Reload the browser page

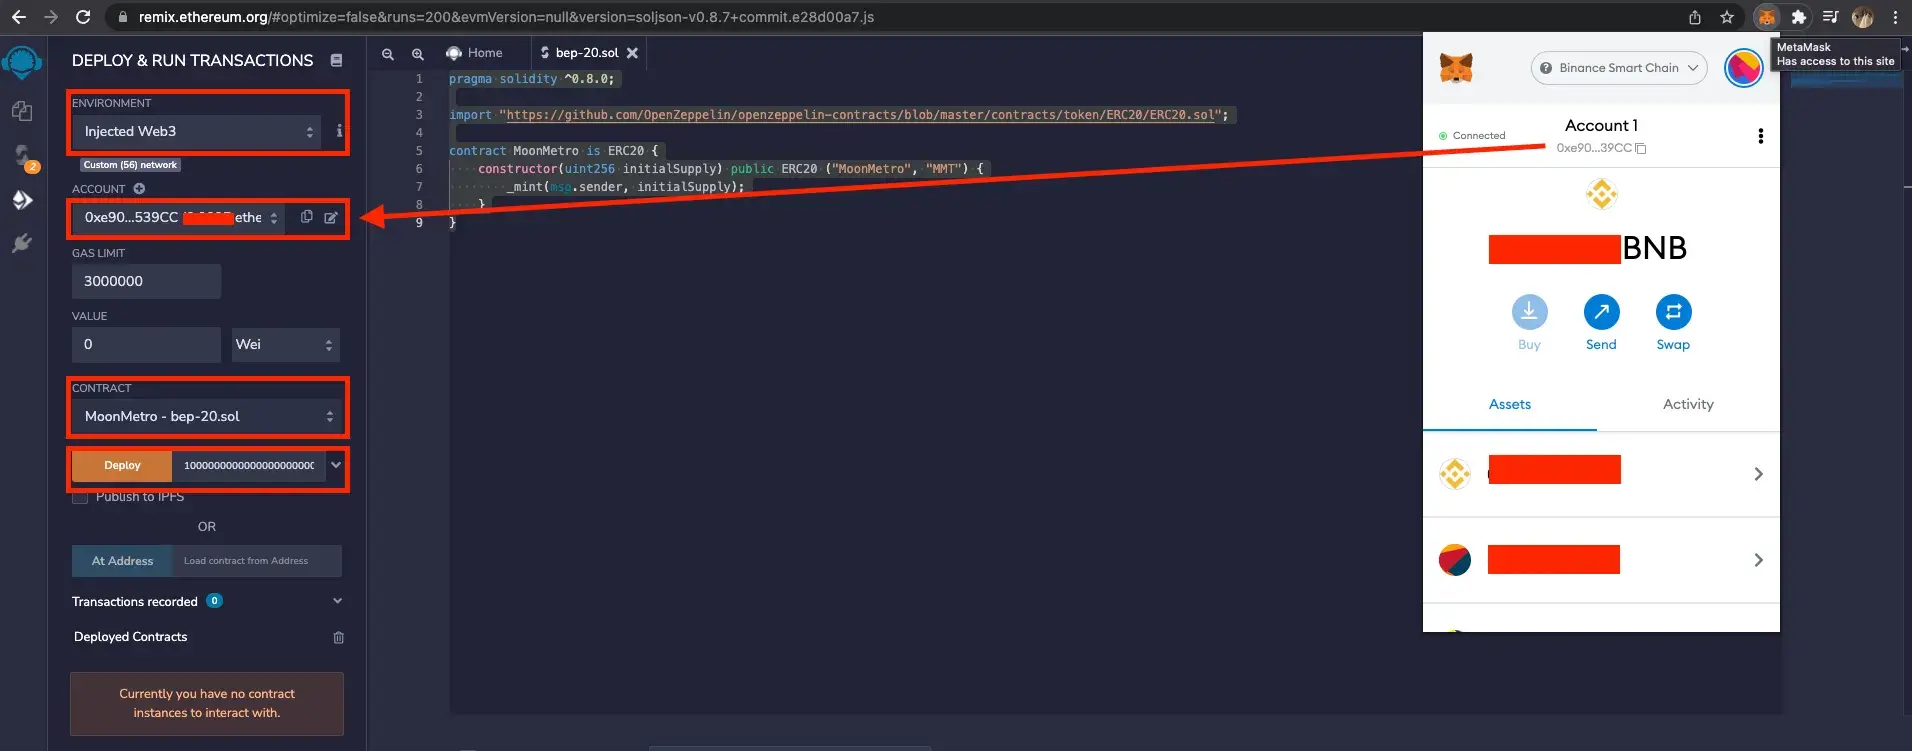83,17
